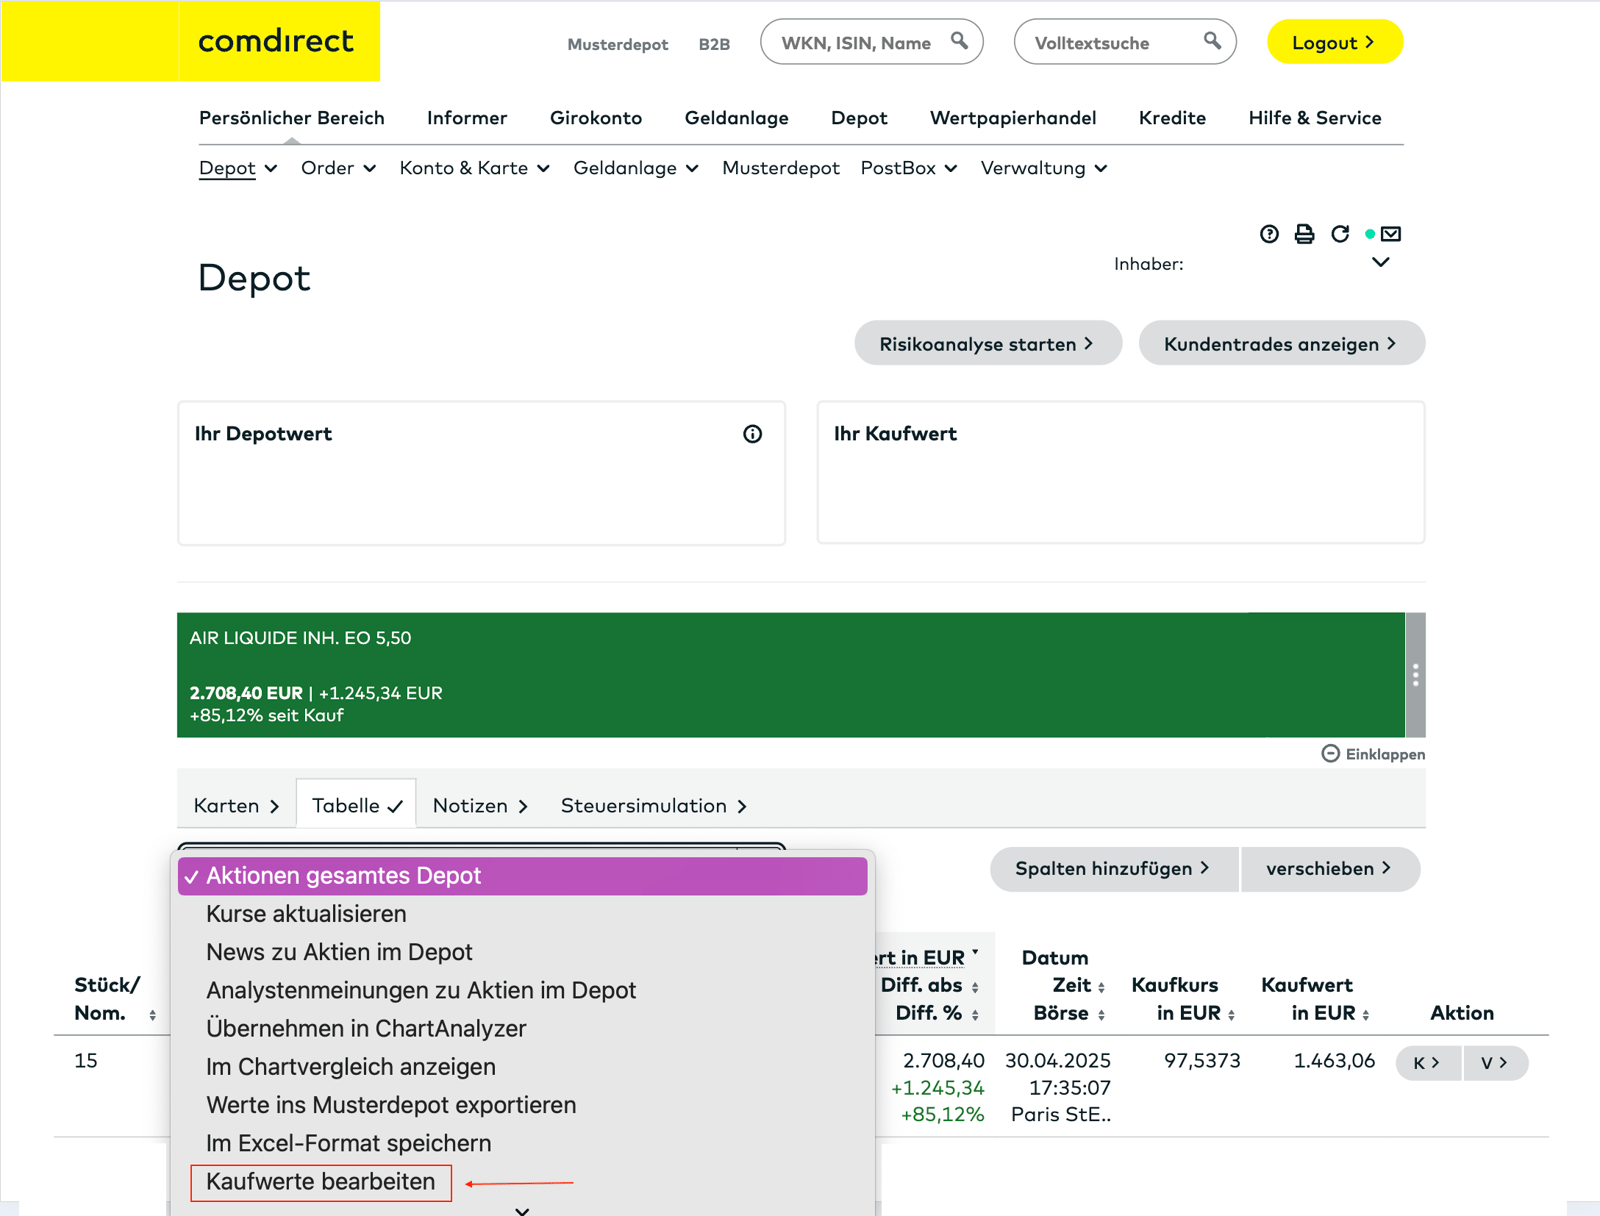Collapse the position card via Einklappen icon
The height and width of the screenshot is (1216, 1600).
[x=1330, y=753]
